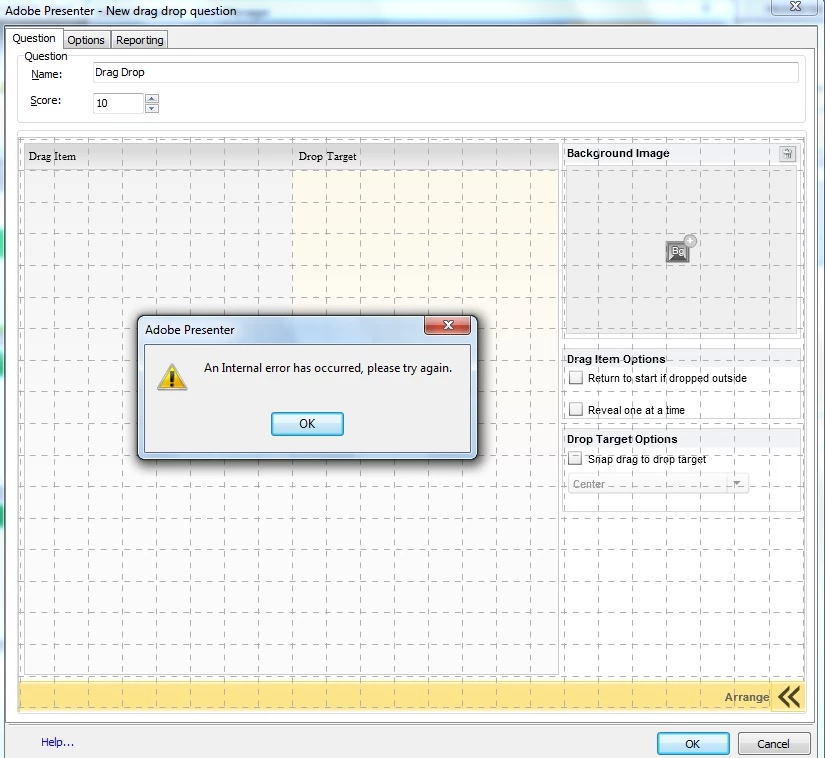The width and height of the screenshot is (825, 758).
Task: Close the New drag drop question window
Action: click(x=796, y=6)
